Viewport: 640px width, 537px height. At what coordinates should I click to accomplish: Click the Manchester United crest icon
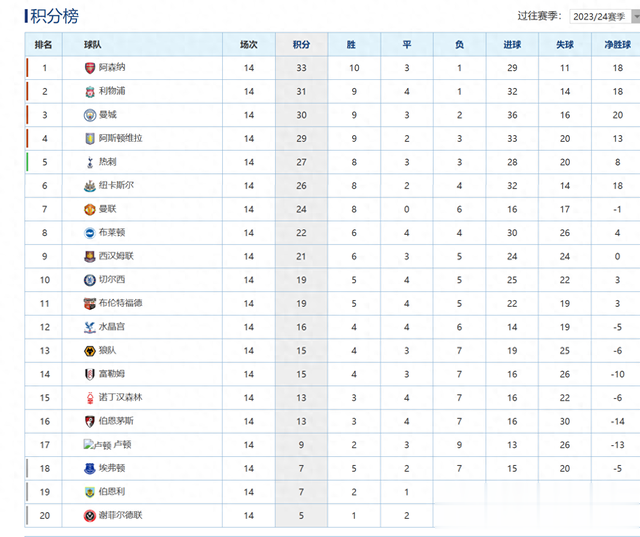[x=90, y=209]
